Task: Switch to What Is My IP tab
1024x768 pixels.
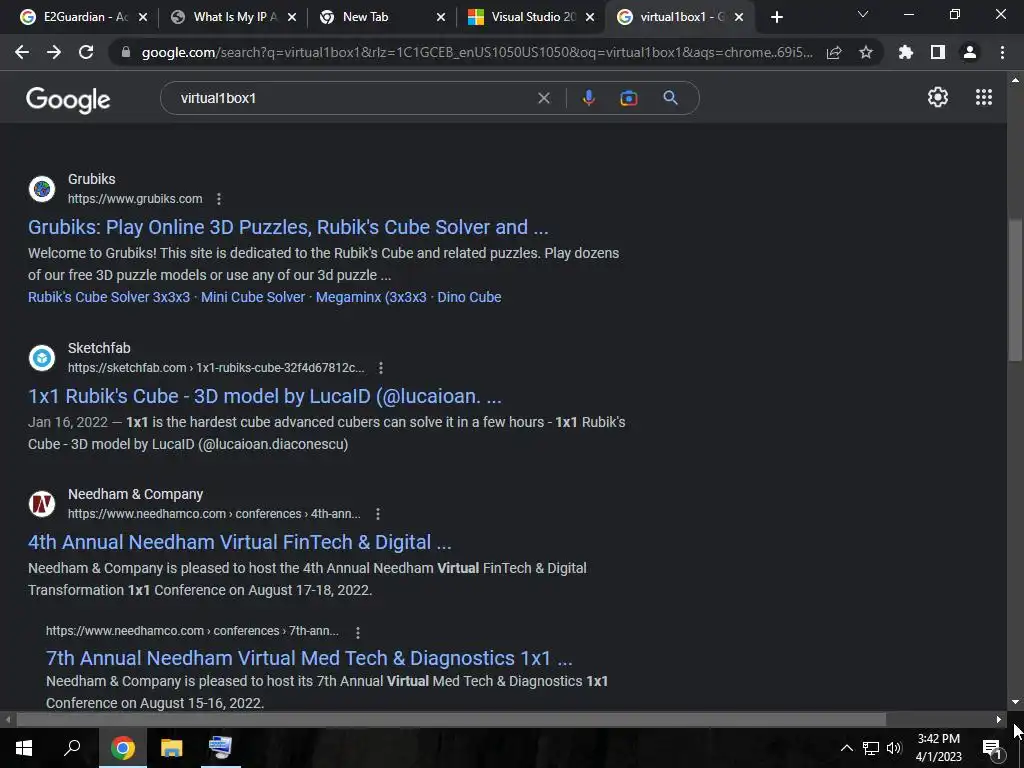Action: [x=223, y=17]
